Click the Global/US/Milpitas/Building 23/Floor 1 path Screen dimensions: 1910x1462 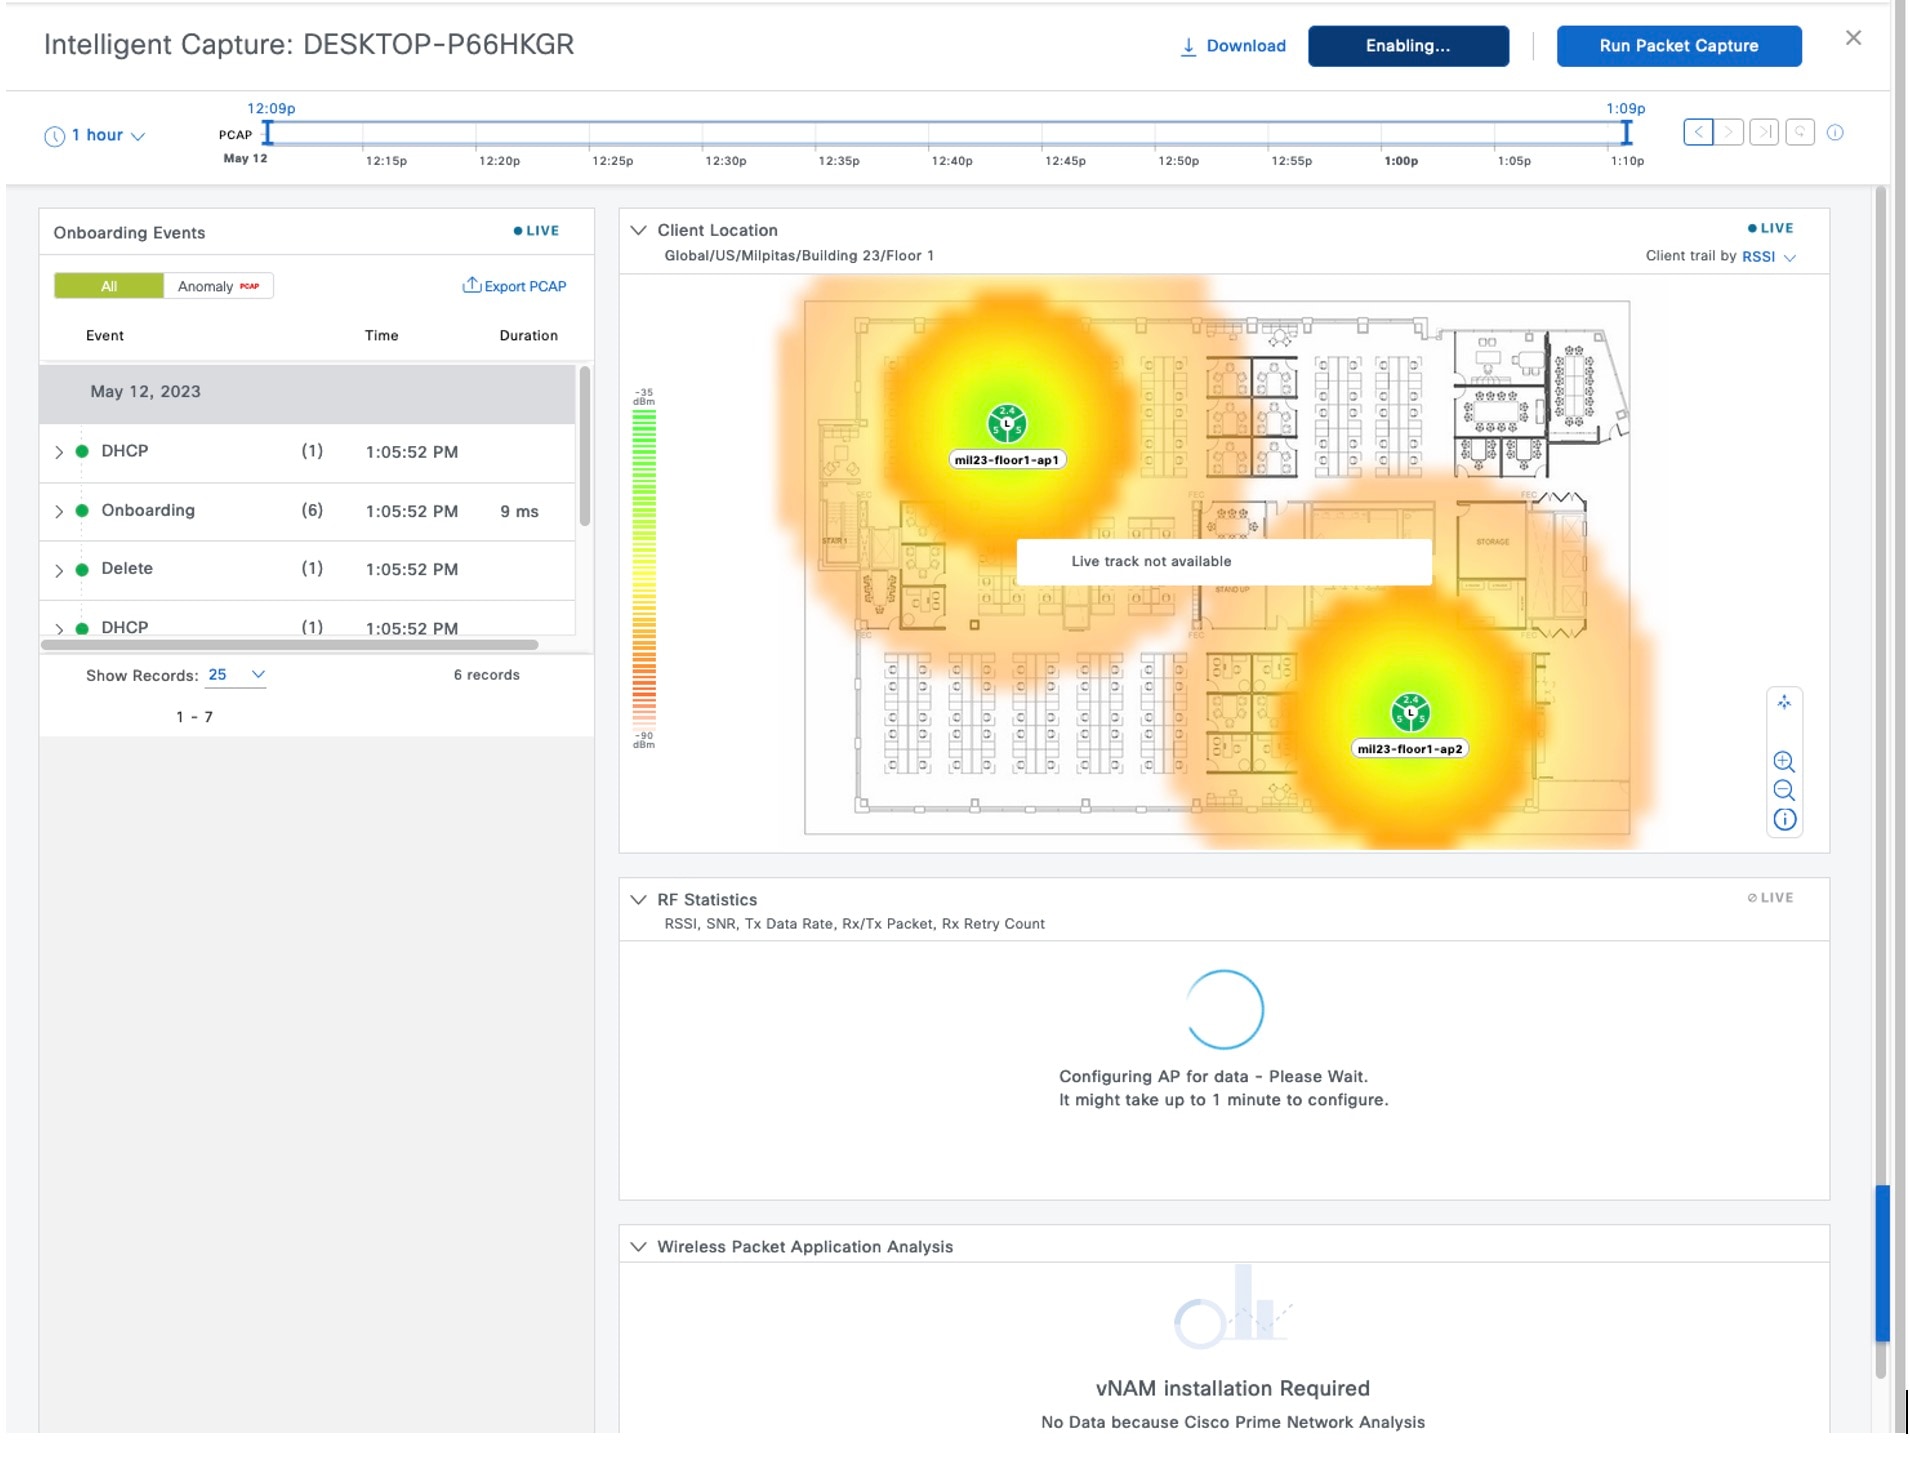799,256
